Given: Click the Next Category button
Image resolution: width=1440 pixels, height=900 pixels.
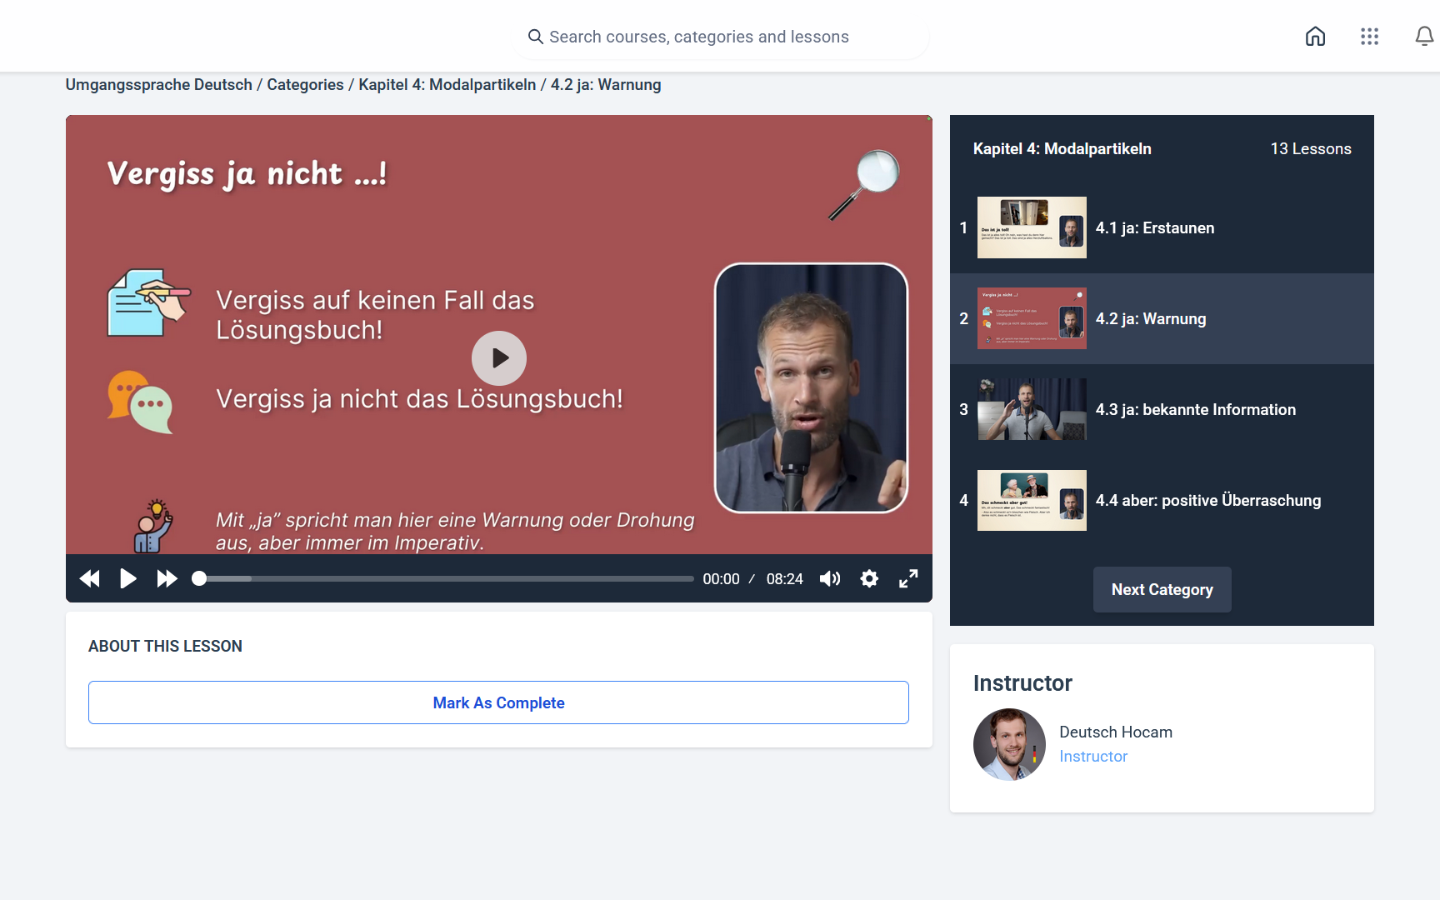Looking at the screenshot, I should click(1162, 590).
